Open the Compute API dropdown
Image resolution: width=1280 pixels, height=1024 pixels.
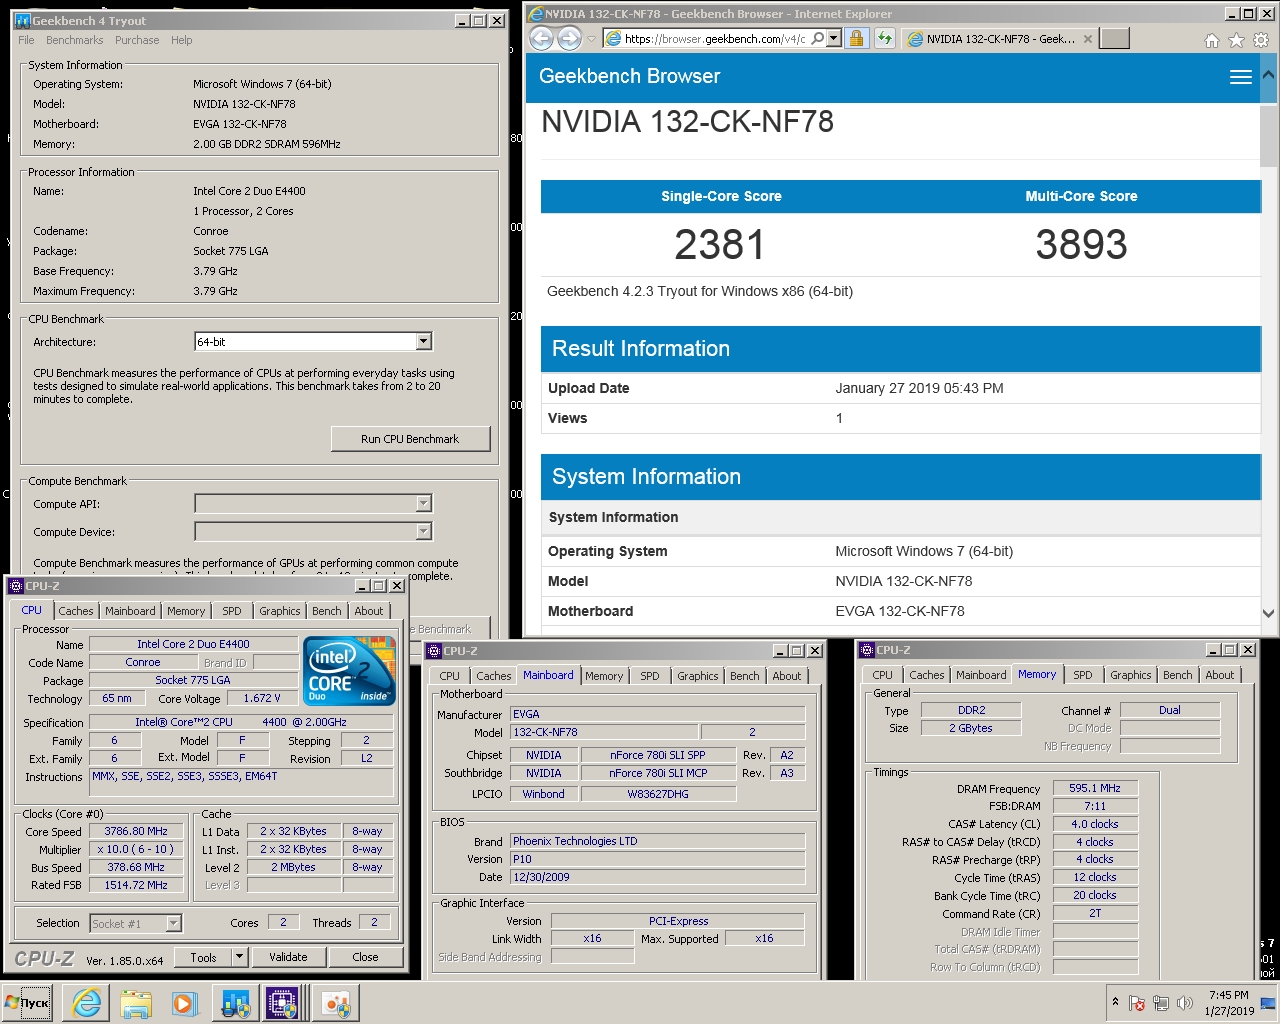click(424, 503)
